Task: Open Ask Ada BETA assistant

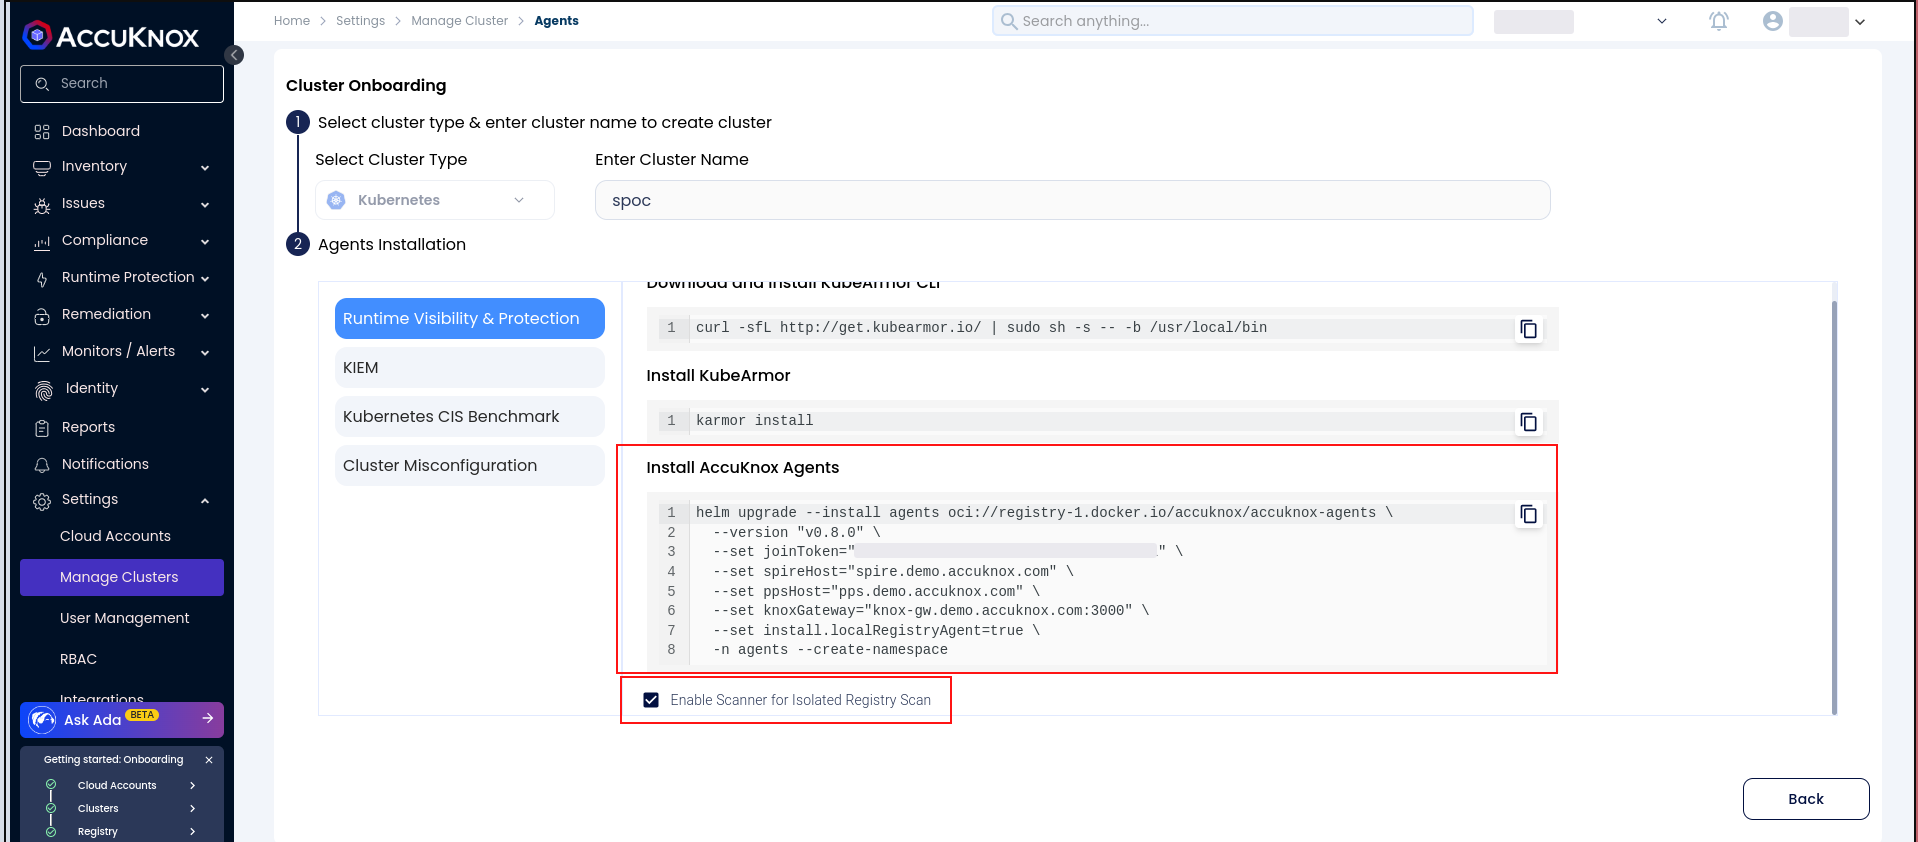Action: click(x=122, y=720)
